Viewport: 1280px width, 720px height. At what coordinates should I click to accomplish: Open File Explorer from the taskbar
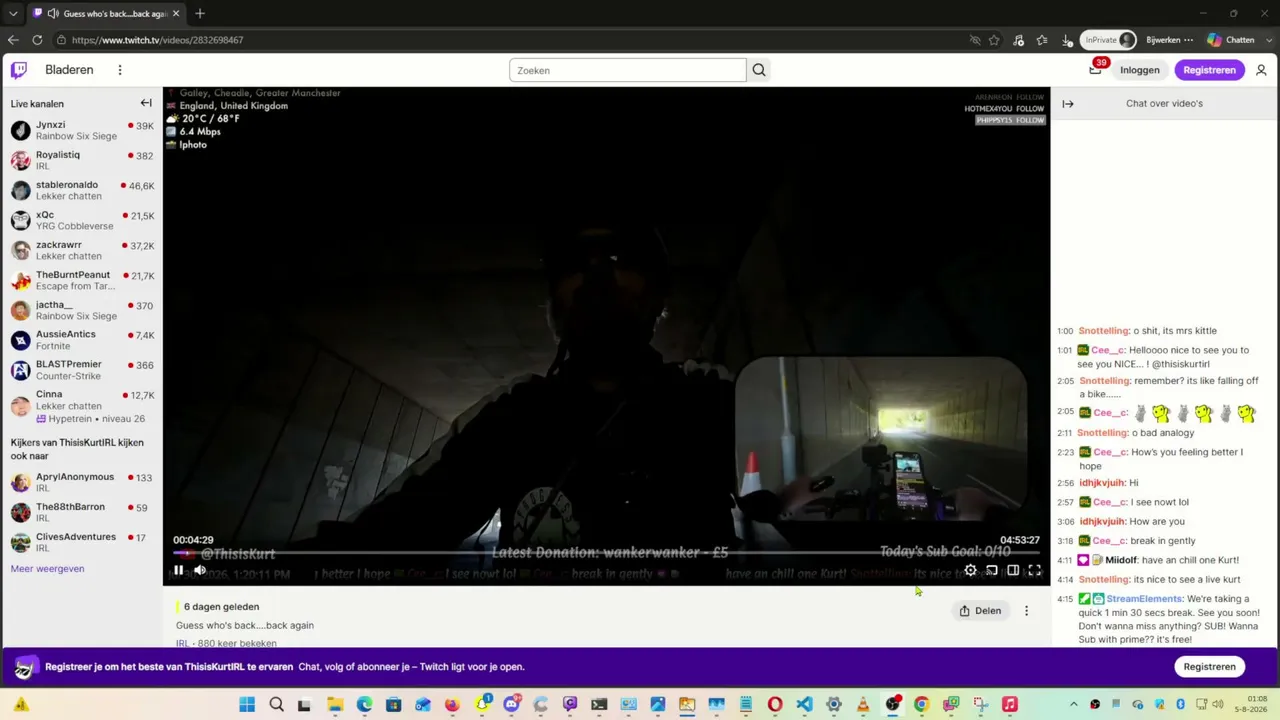335,705
